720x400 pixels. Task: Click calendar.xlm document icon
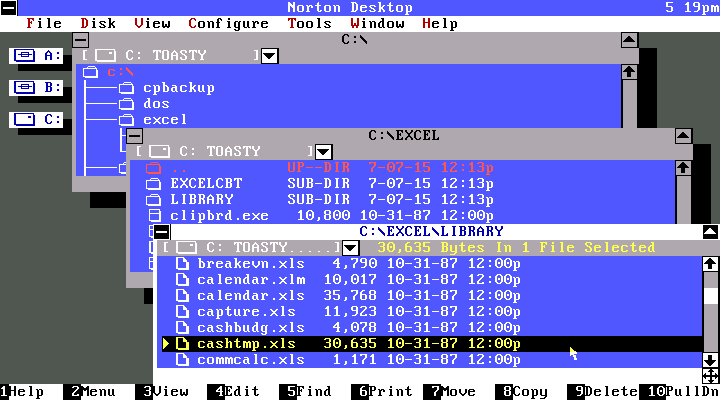coord(182,280)
